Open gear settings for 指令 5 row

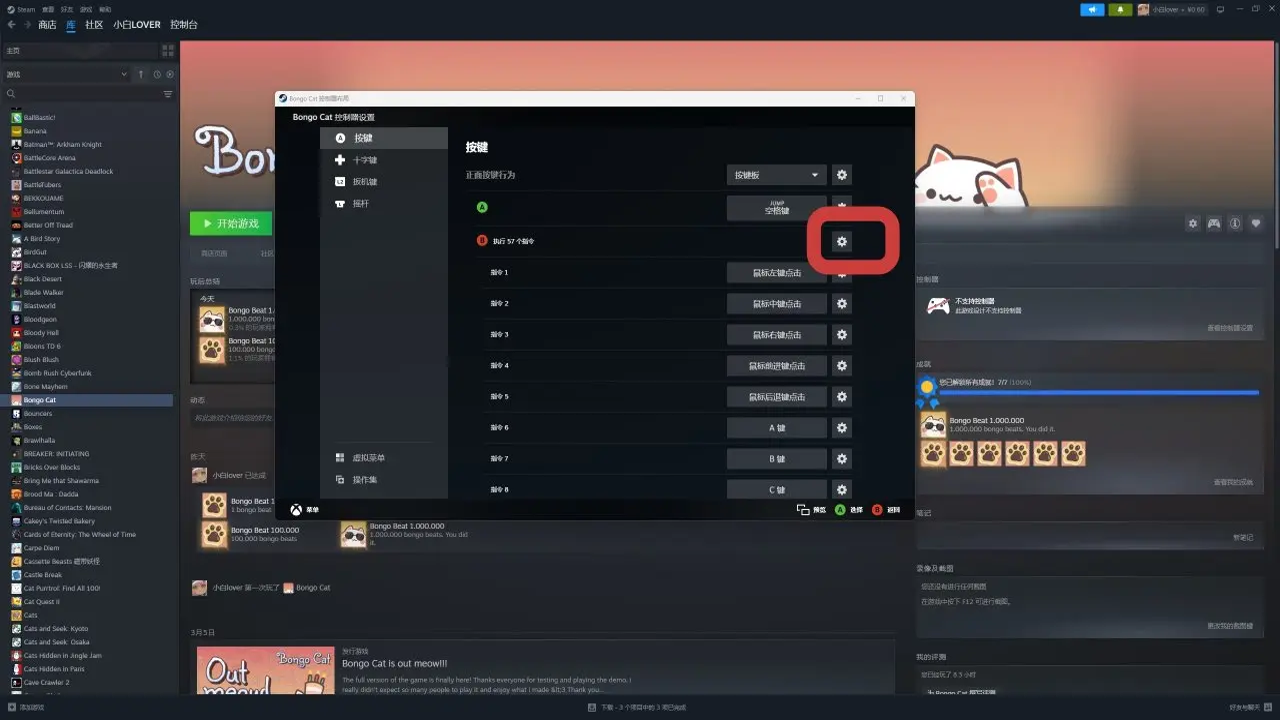click(x=842, y=397)
